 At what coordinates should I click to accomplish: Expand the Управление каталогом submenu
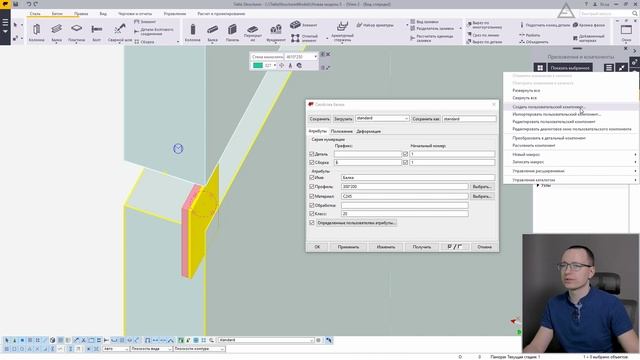pyautogui.click(x=571, y=180)
